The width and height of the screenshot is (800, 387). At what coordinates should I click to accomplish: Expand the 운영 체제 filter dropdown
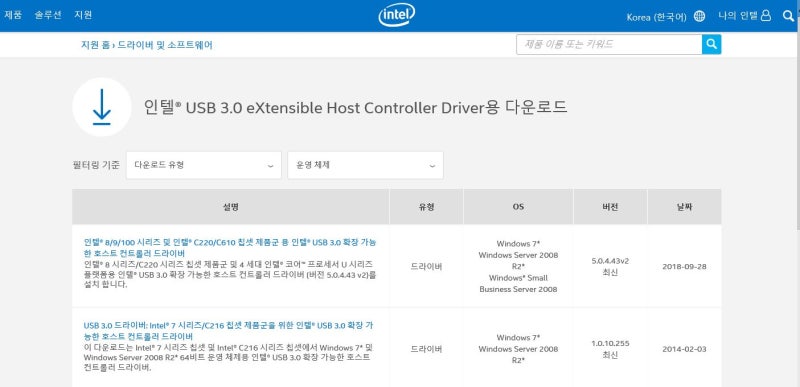click(x=365, y=165)
